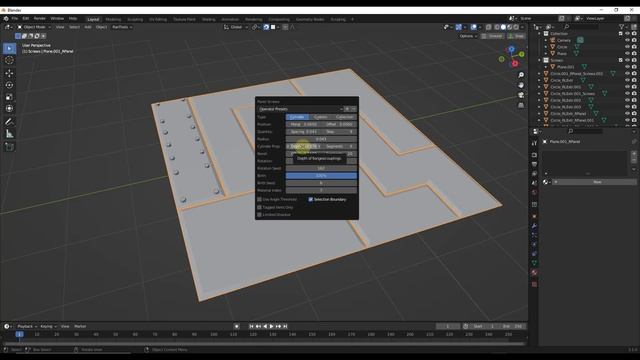Choose the Move tool
This screenshot has height=360, width=640.
click(9, 73)
